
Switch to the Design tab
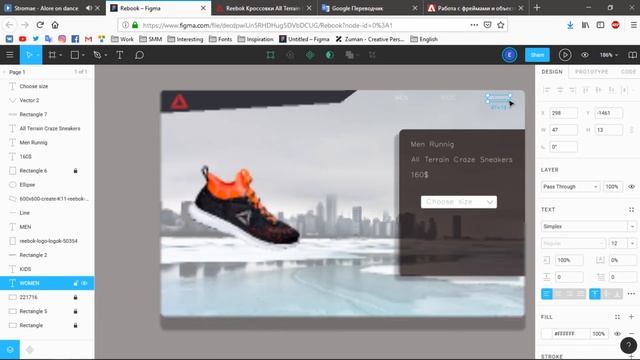tap(552, 71)
